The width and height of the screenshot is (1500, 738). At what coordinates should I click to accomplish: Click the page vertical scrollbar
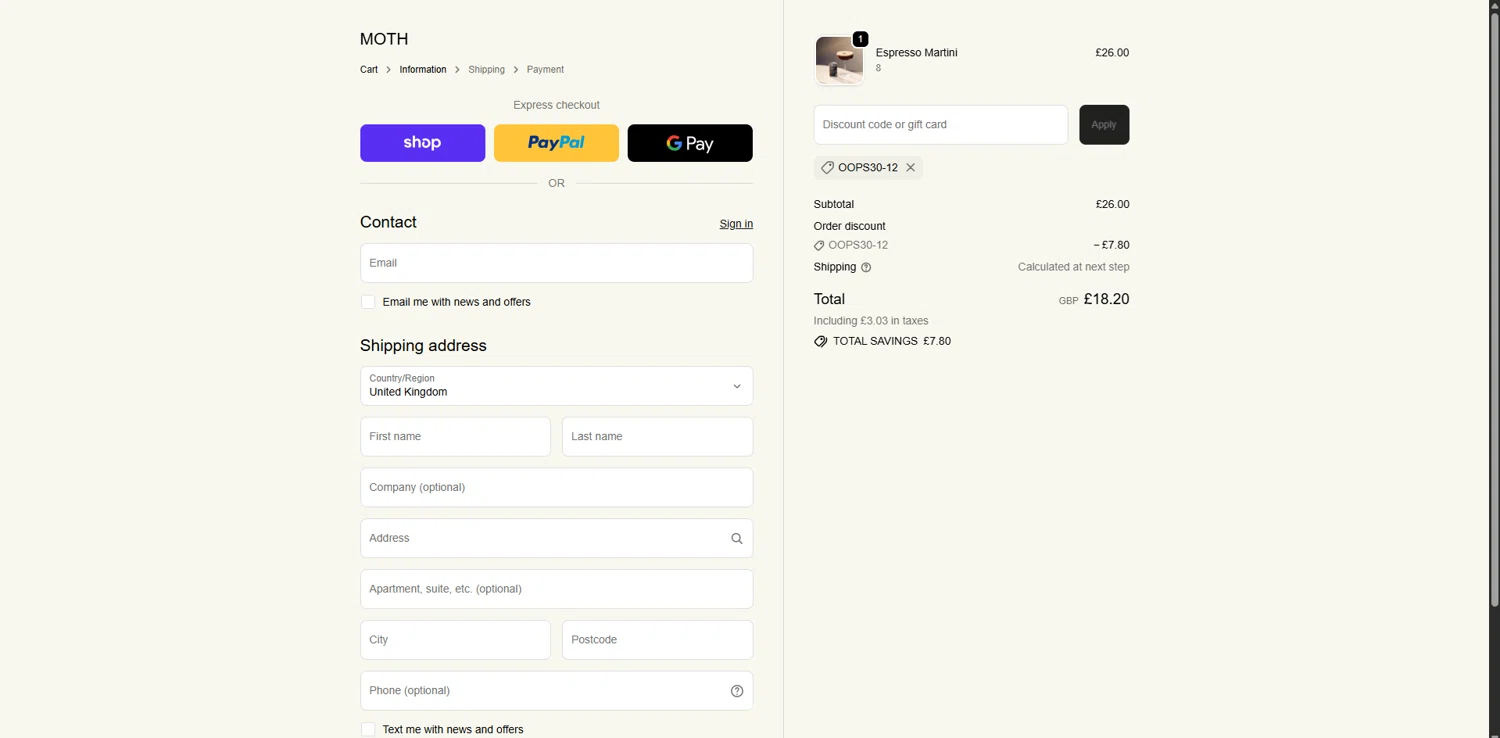coord(1494,310)
